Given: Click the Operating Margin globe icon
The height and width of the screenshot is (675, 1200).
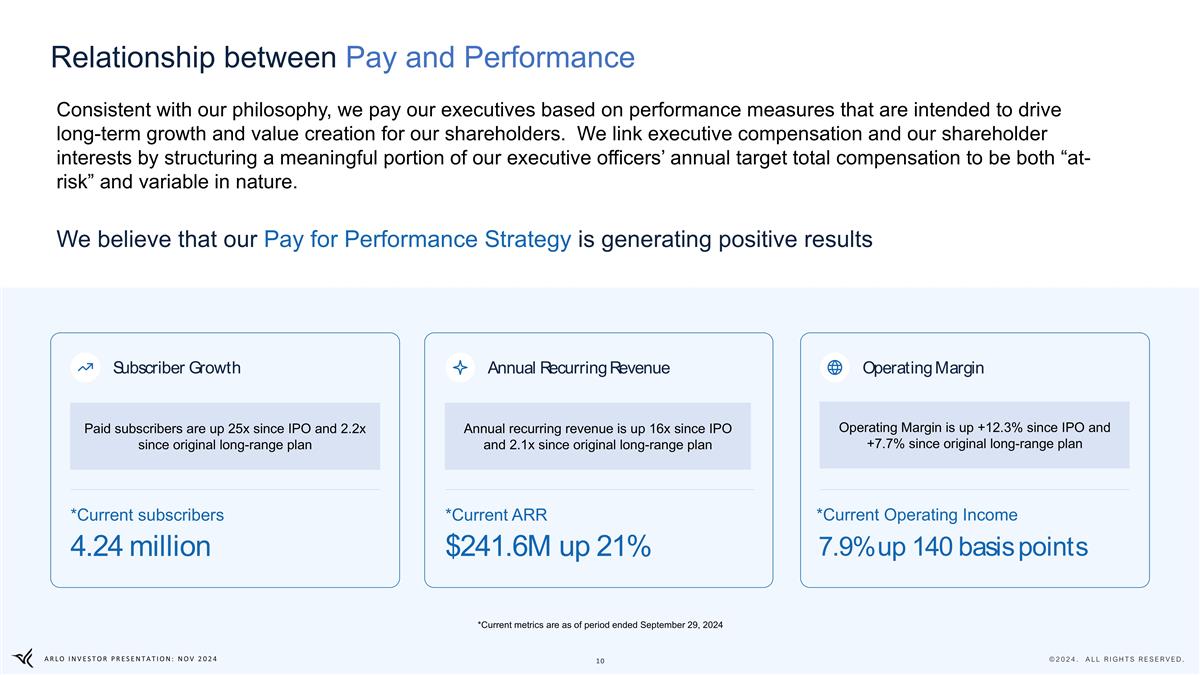Looking at the screenshot, I should (x=835, y=368).
